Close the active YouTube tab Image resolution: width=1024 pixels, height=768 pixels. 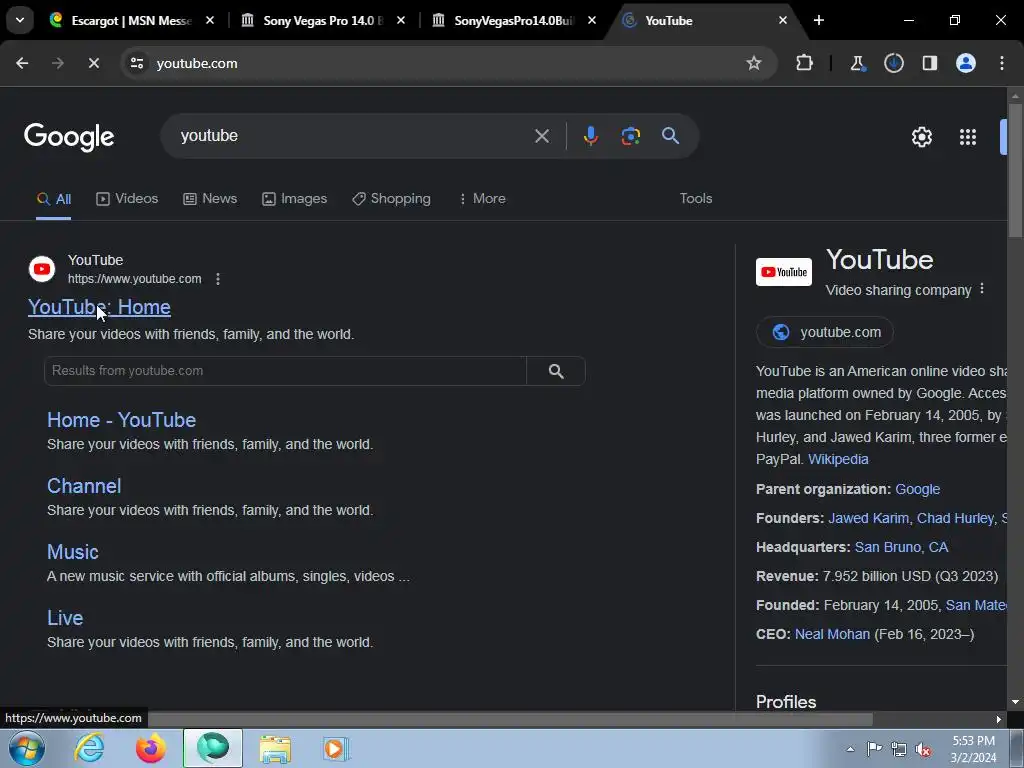pos(783,20)
